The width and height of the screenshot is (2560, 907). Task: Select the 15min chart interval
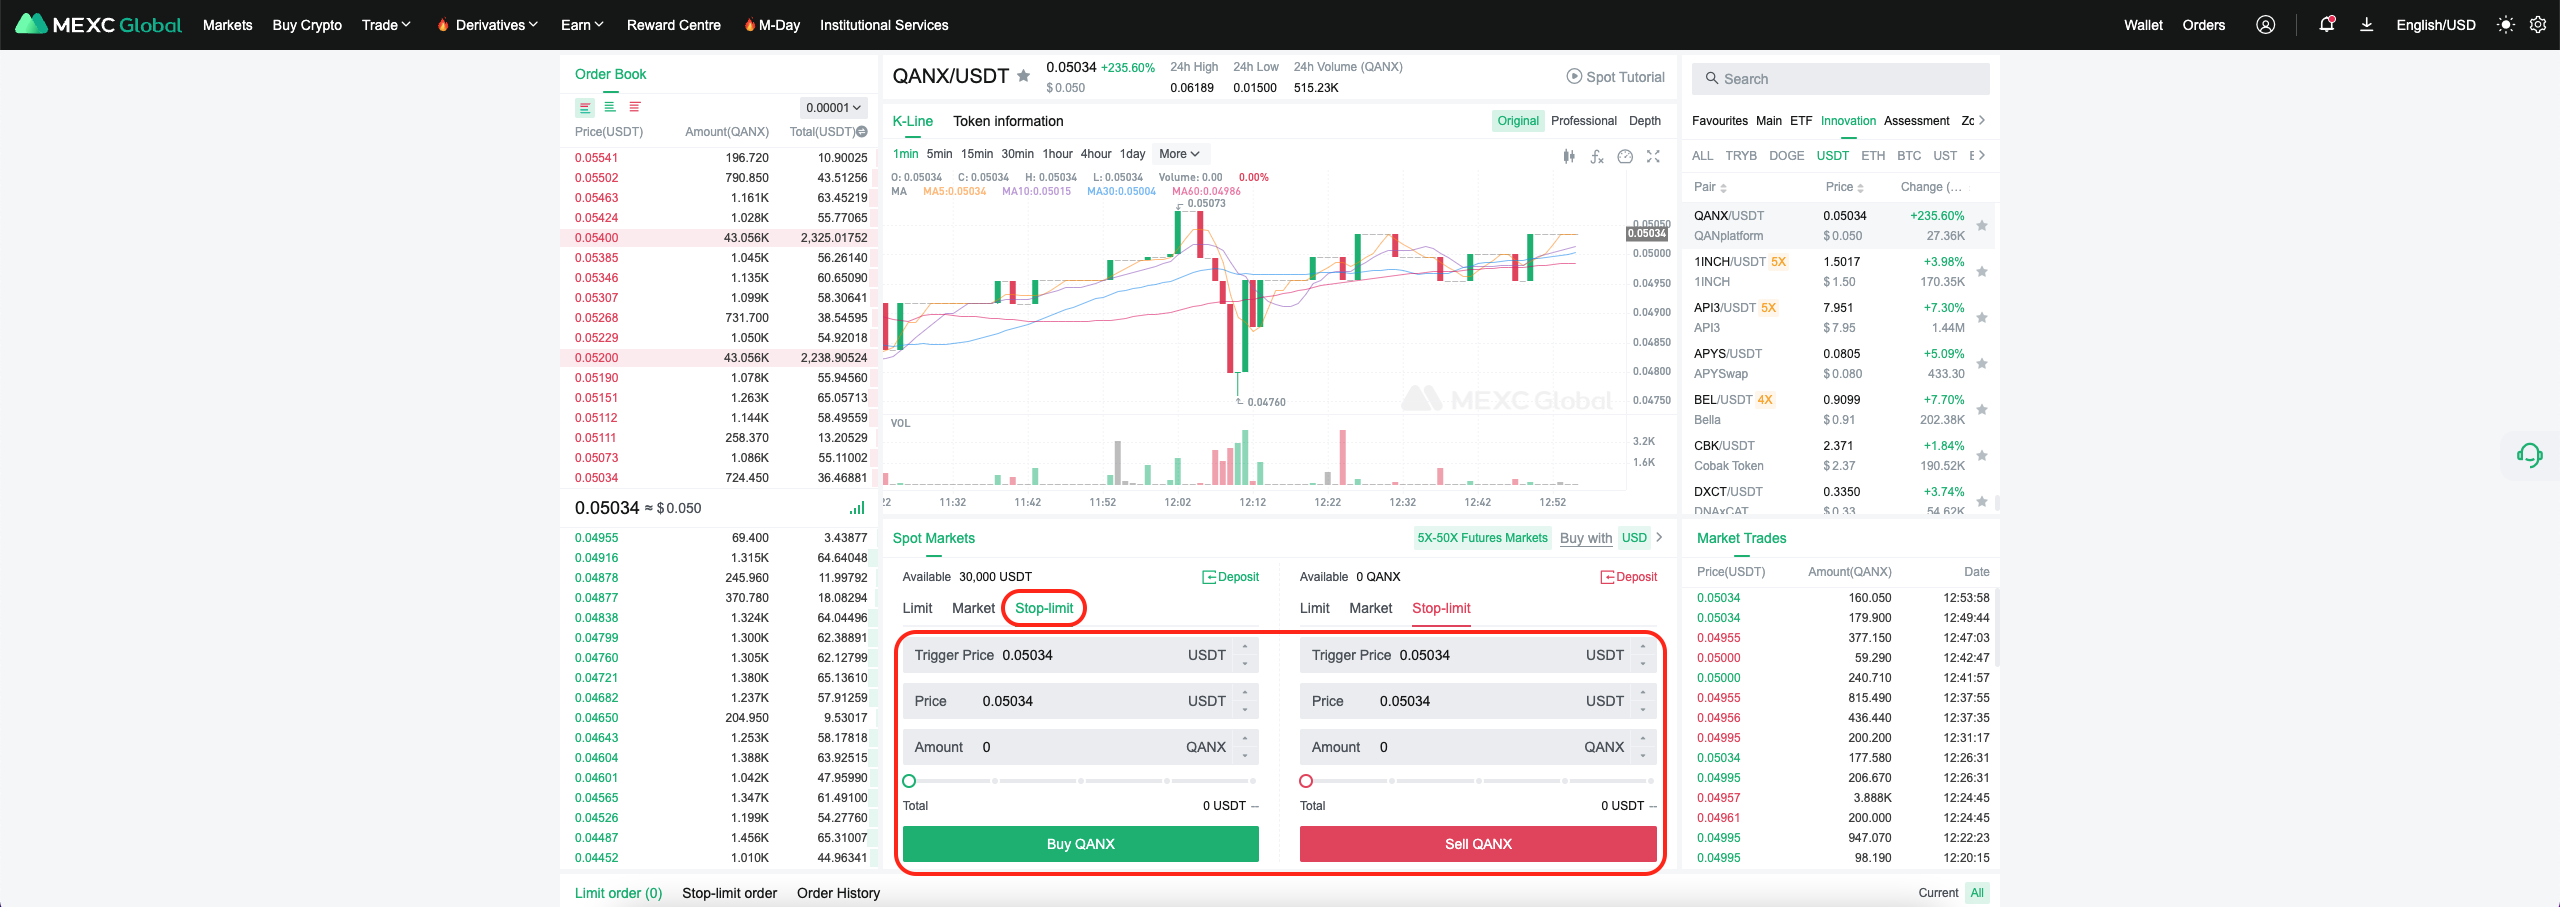click(977, 154)
